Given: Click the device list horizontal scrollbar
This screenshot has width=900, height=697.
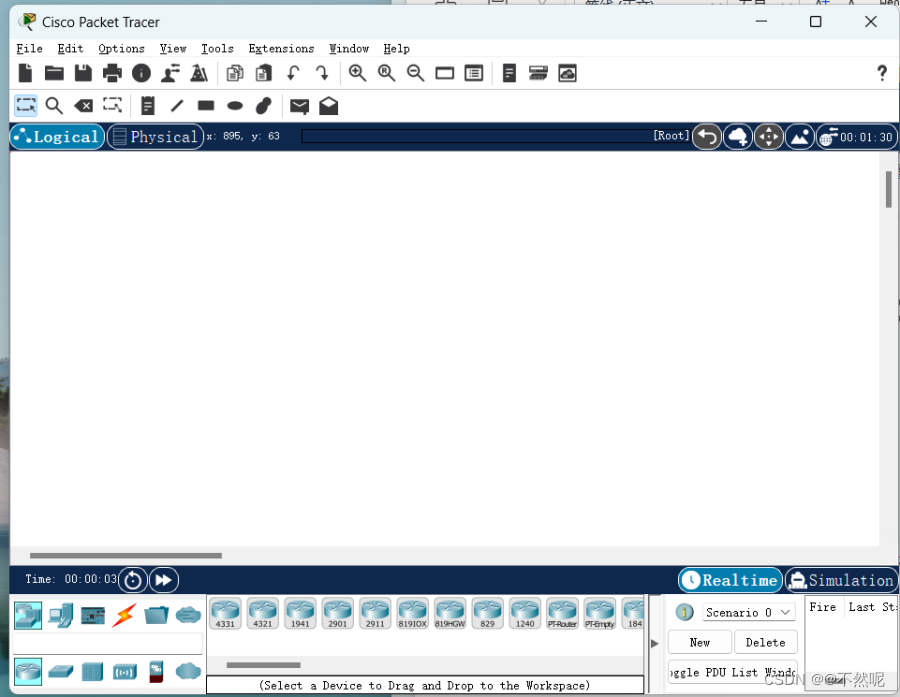Looking at the screenshot, I should (x=263, y=665).
